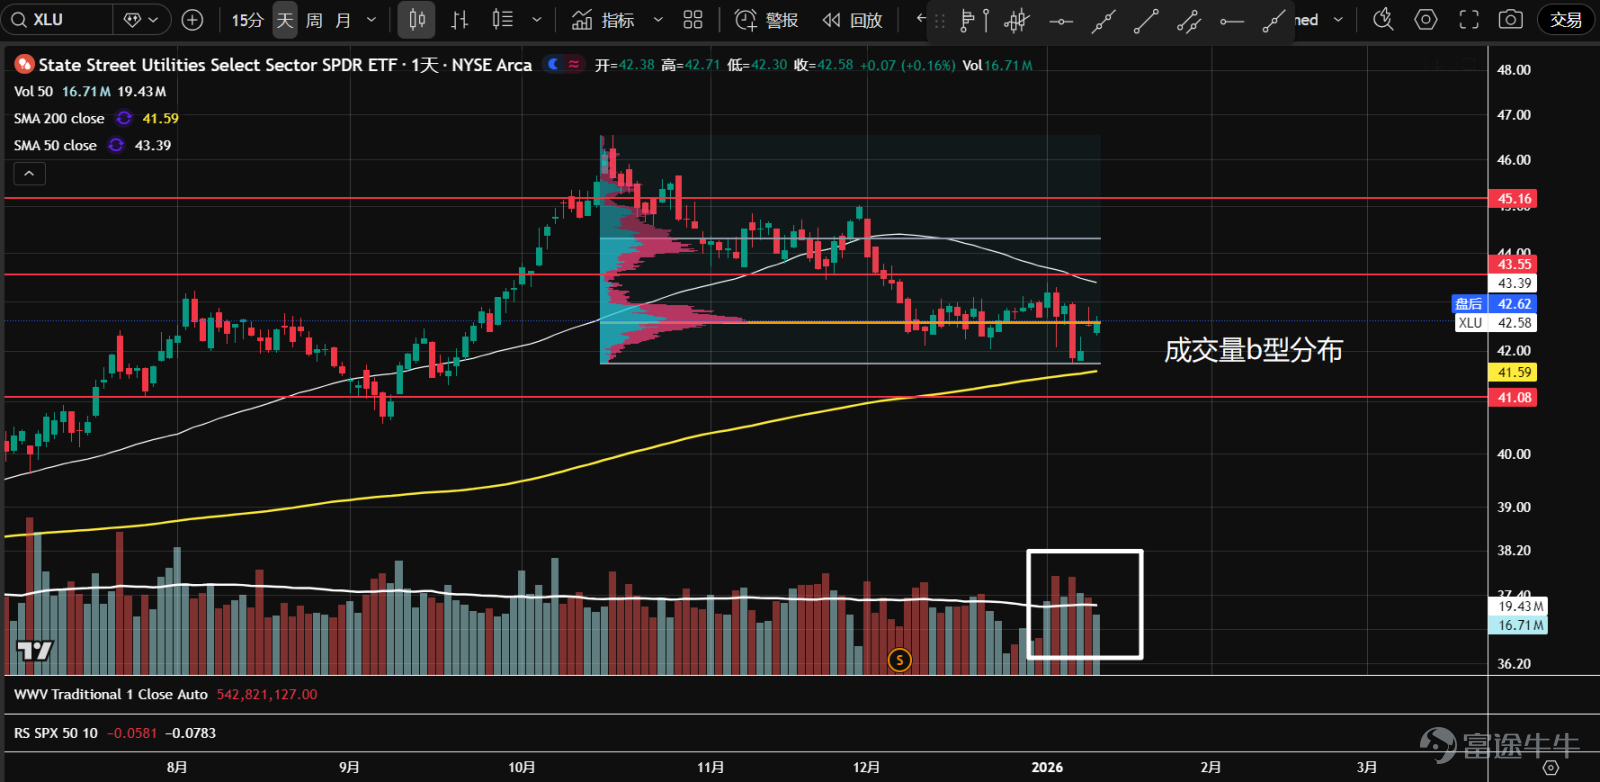
Task: Select the ray drawing tool
Action: pos(1274,20)
